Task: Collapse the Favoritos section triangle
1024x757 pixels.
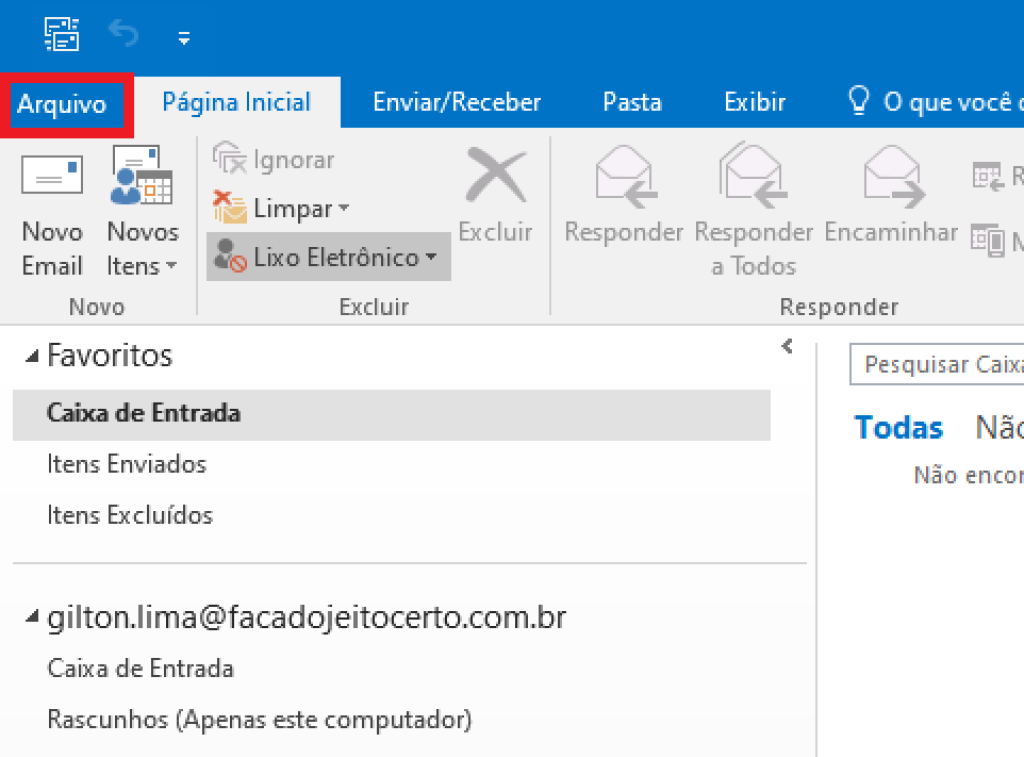Action: pos(31,356)
